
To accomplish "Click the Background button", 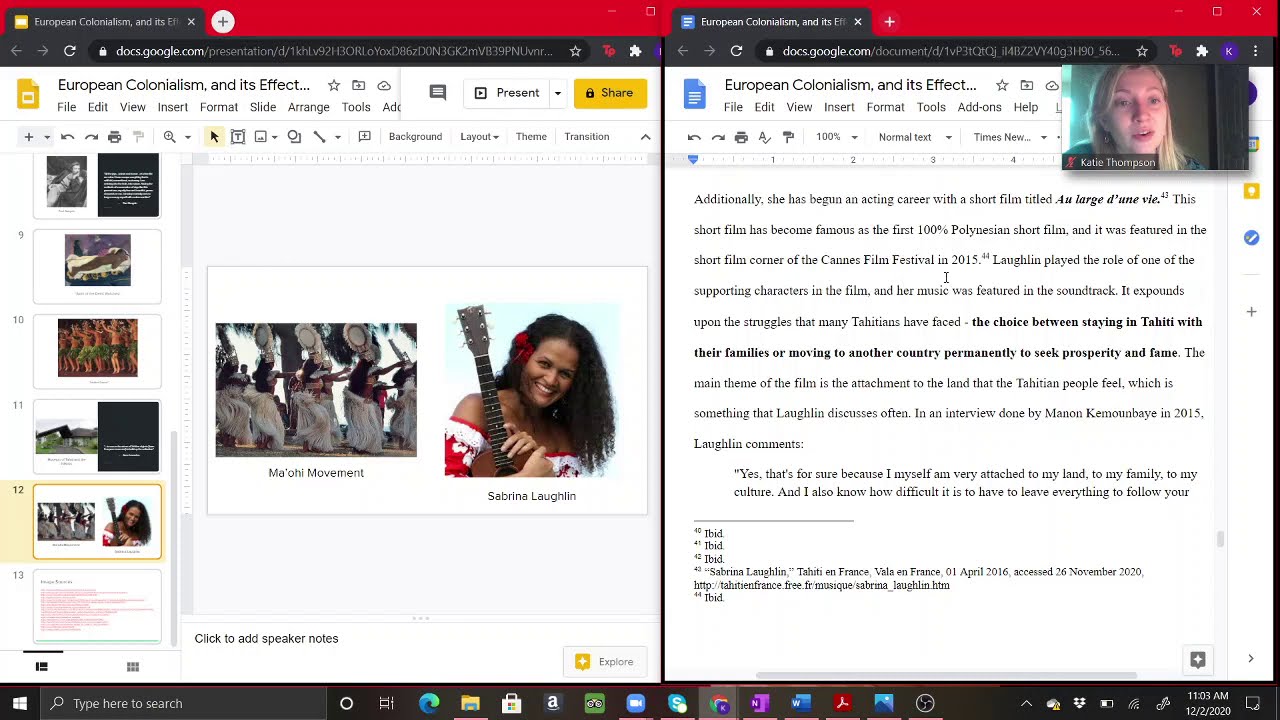I will tap(415, 137).
